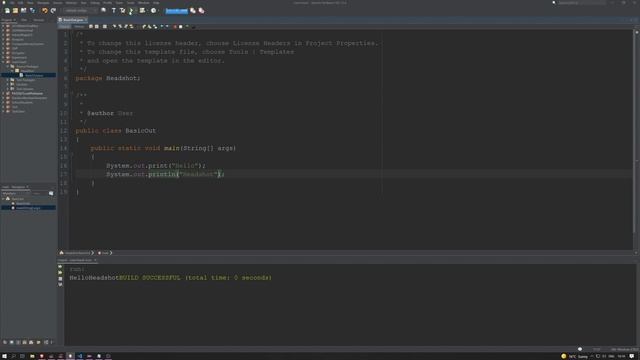Click the New File toolbar icon

(7, 11)
